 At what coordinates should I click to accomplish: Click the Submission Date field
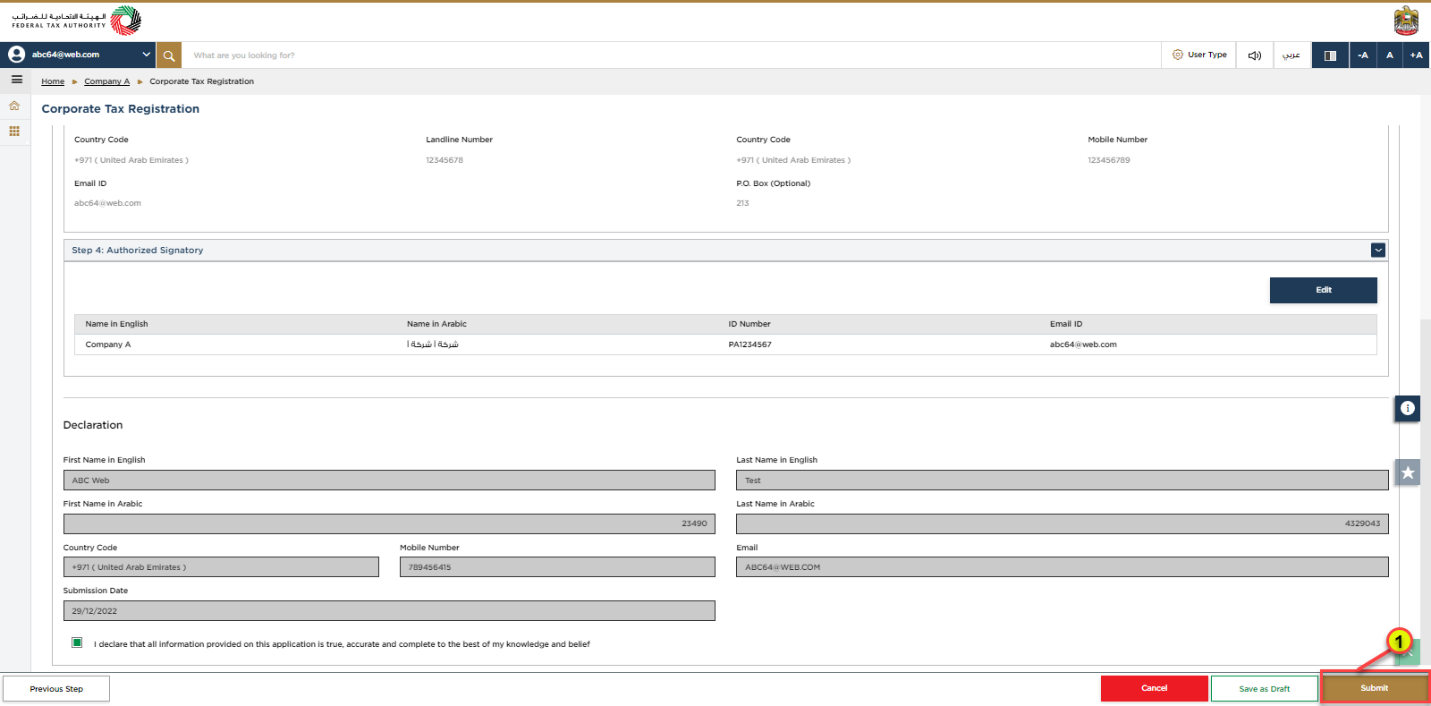[x=389, y=611]
